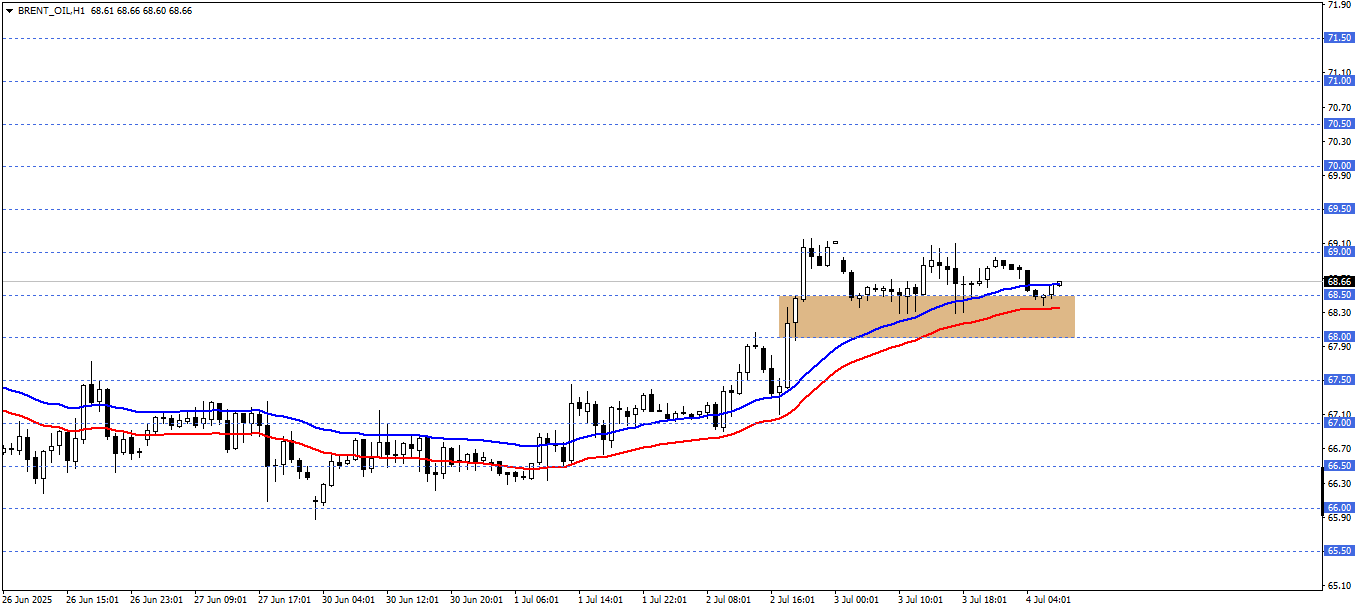Viewport: 1362px width, 611px height.
Task: Click the 70.30 price scale value
Action: click(x=1340, y=141)
